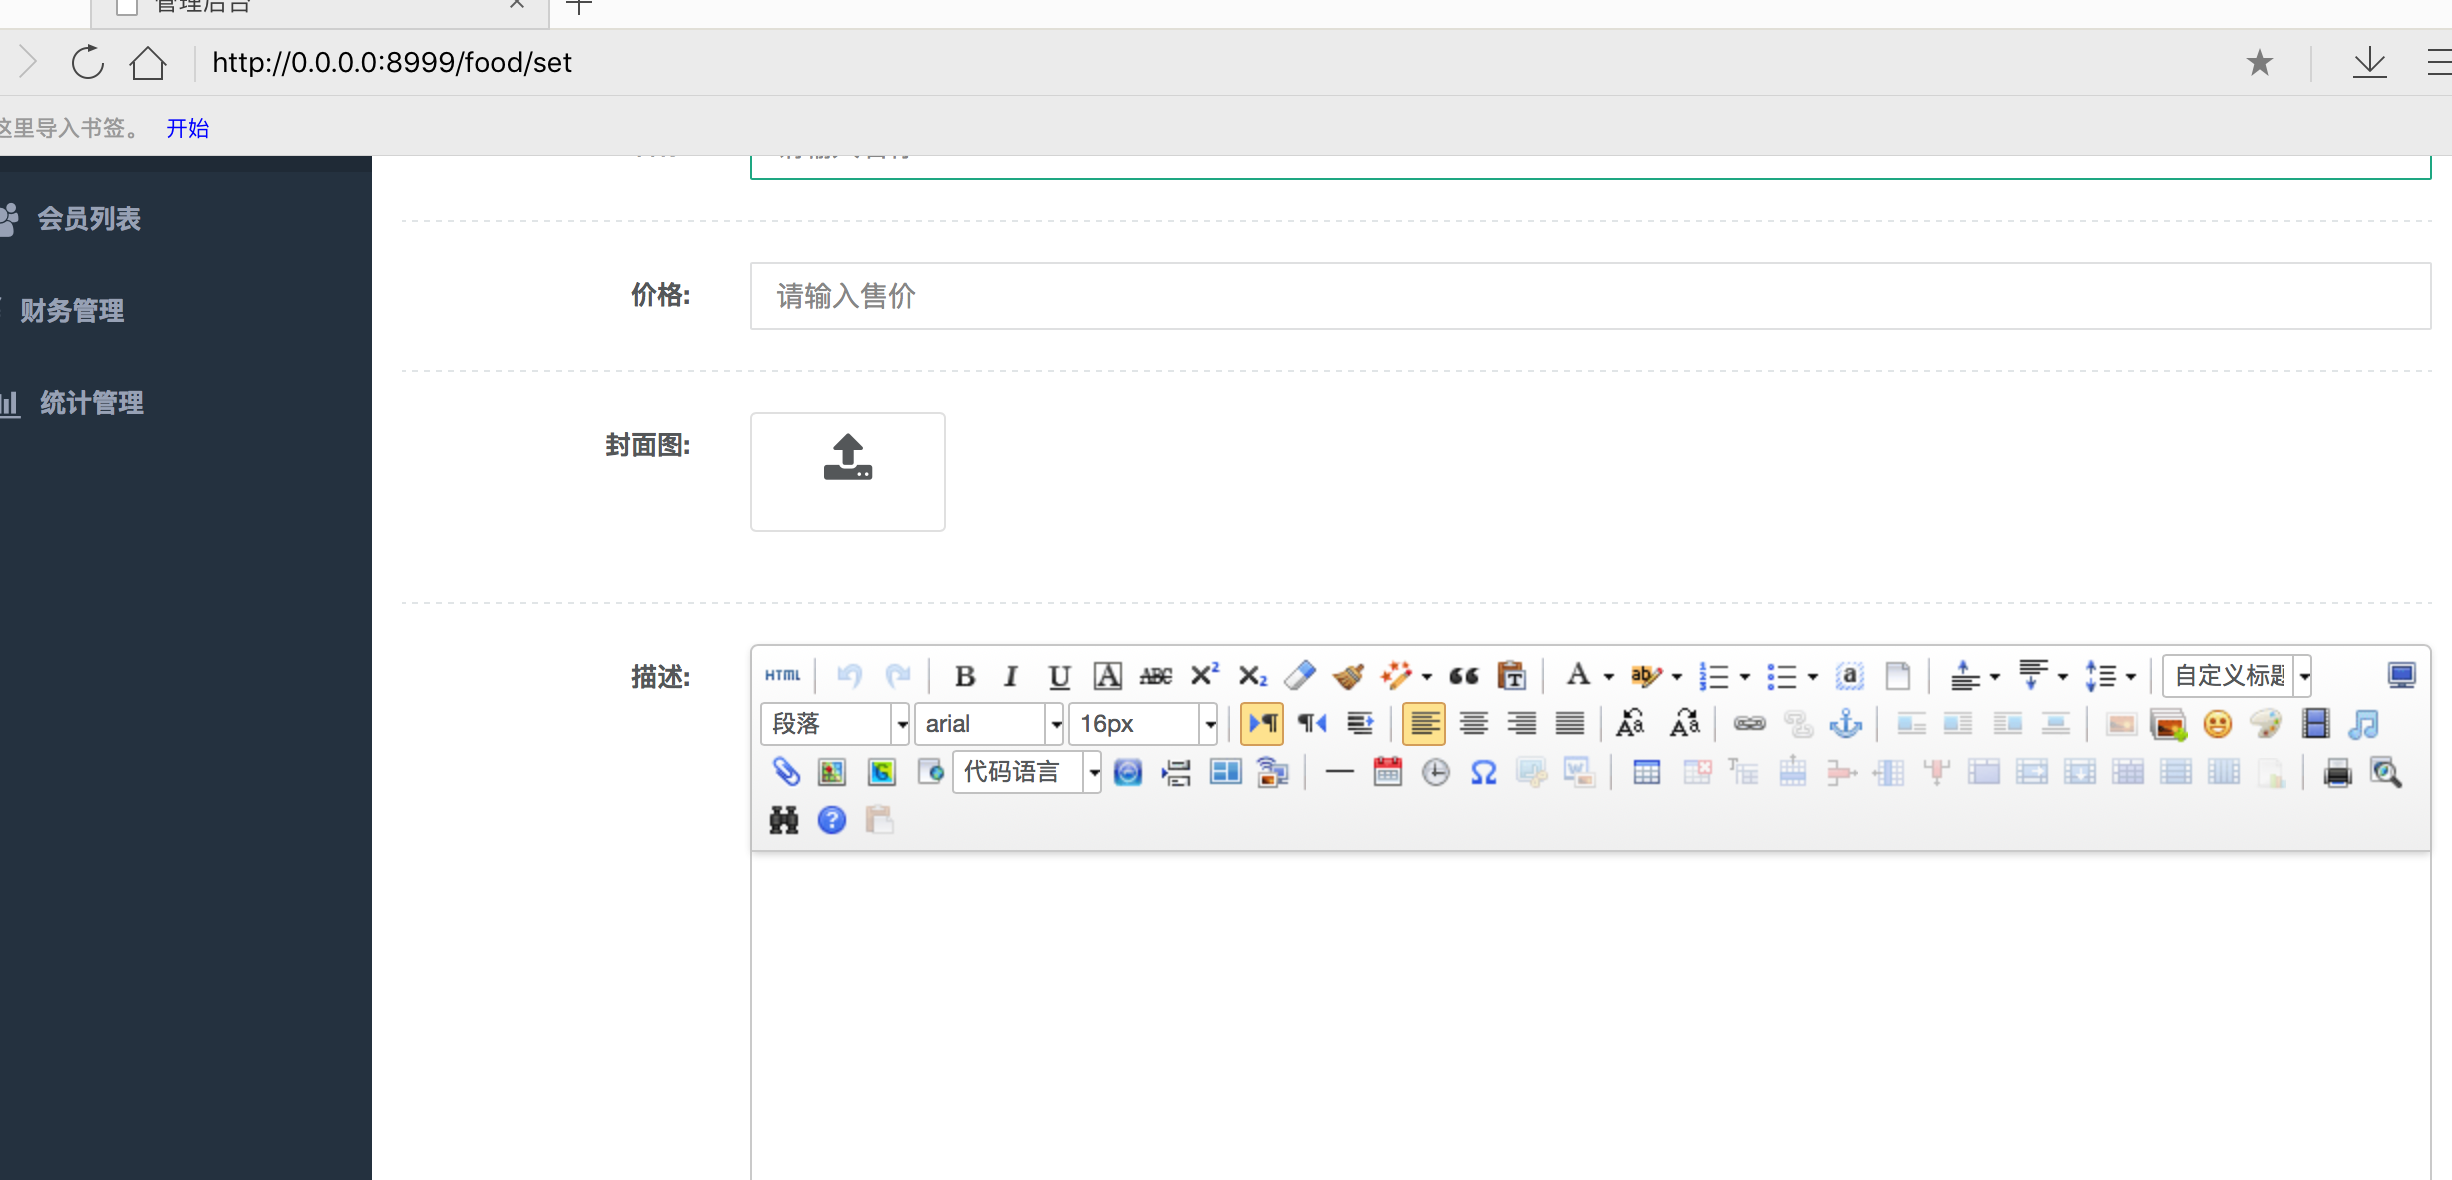This screenshot has width=2452, height=1180.
Task: Click the price input field
Action: click(x=1590, y=296)
